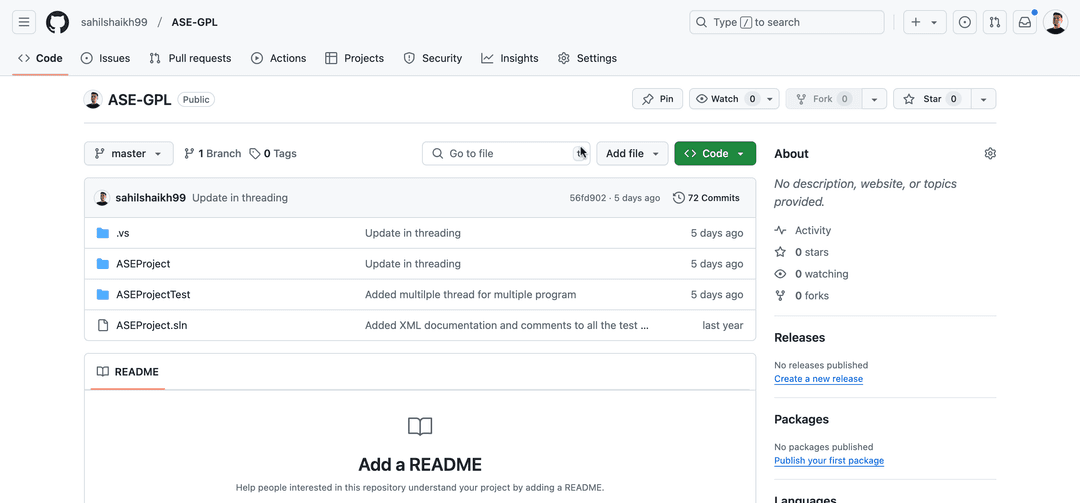The width and height of the screenshot is (1080, 503).
Task: Click the commit author avatar
Action: [102, 198]
